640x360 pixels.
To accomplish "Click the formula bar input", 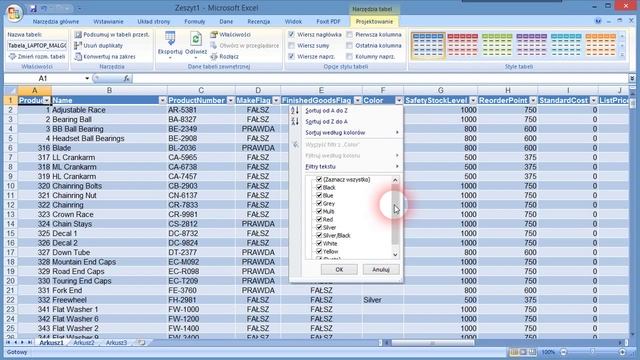I will coord(380,78).
